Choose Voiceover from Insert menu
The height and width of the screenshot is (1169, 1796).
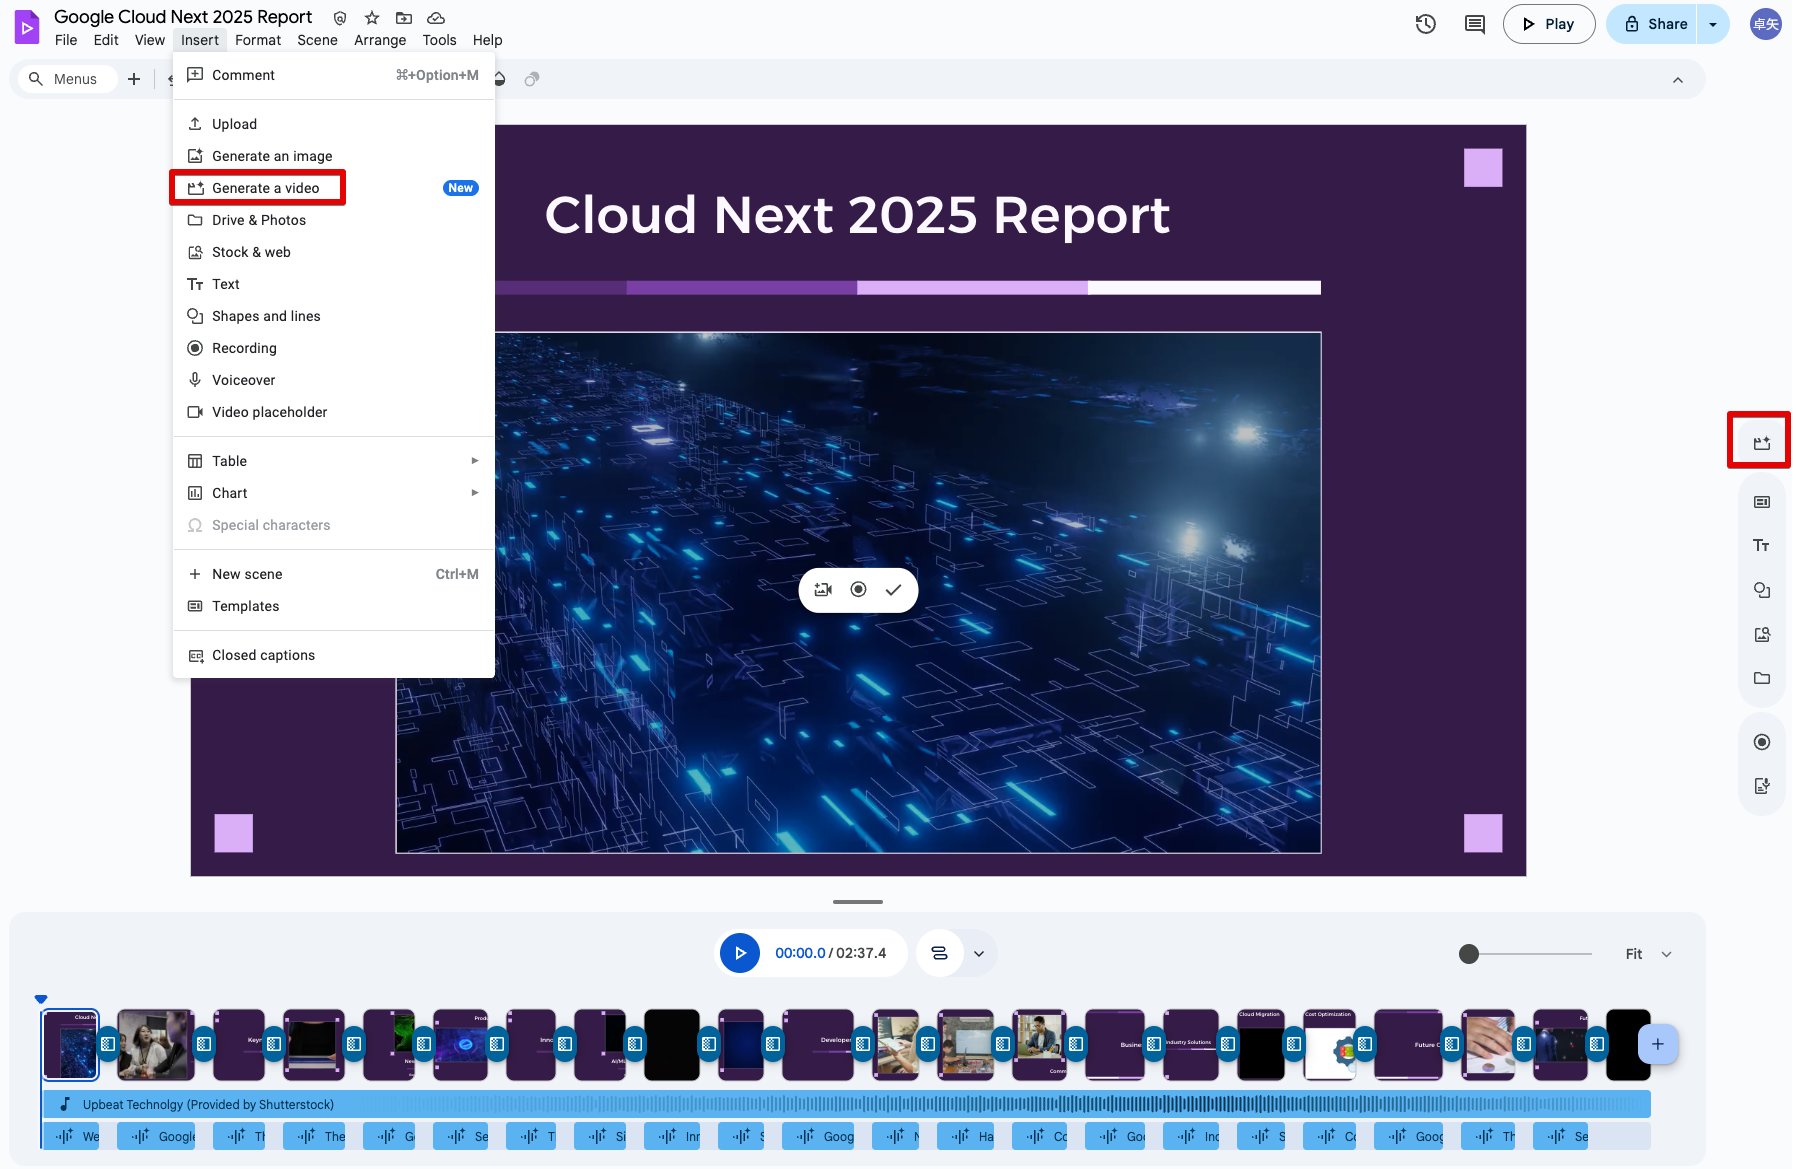pos(243,380)
